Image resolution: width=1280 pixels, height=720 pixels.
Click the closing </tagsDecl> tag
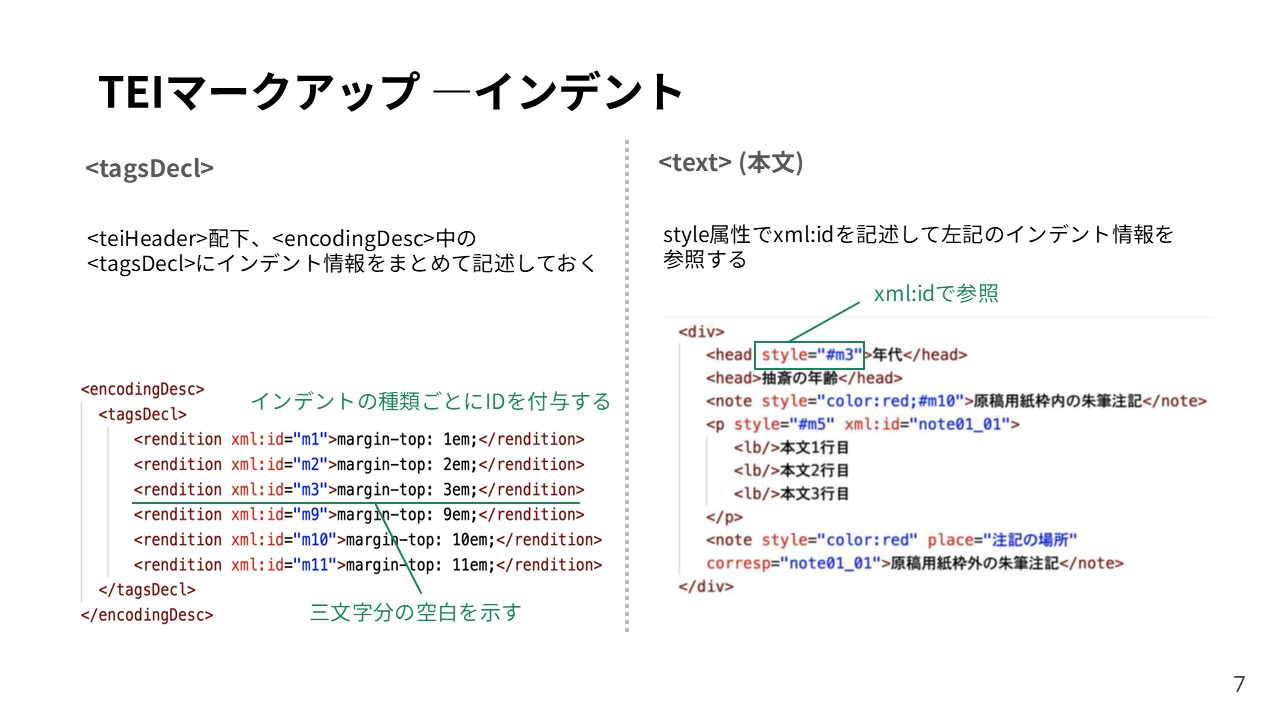147,590
